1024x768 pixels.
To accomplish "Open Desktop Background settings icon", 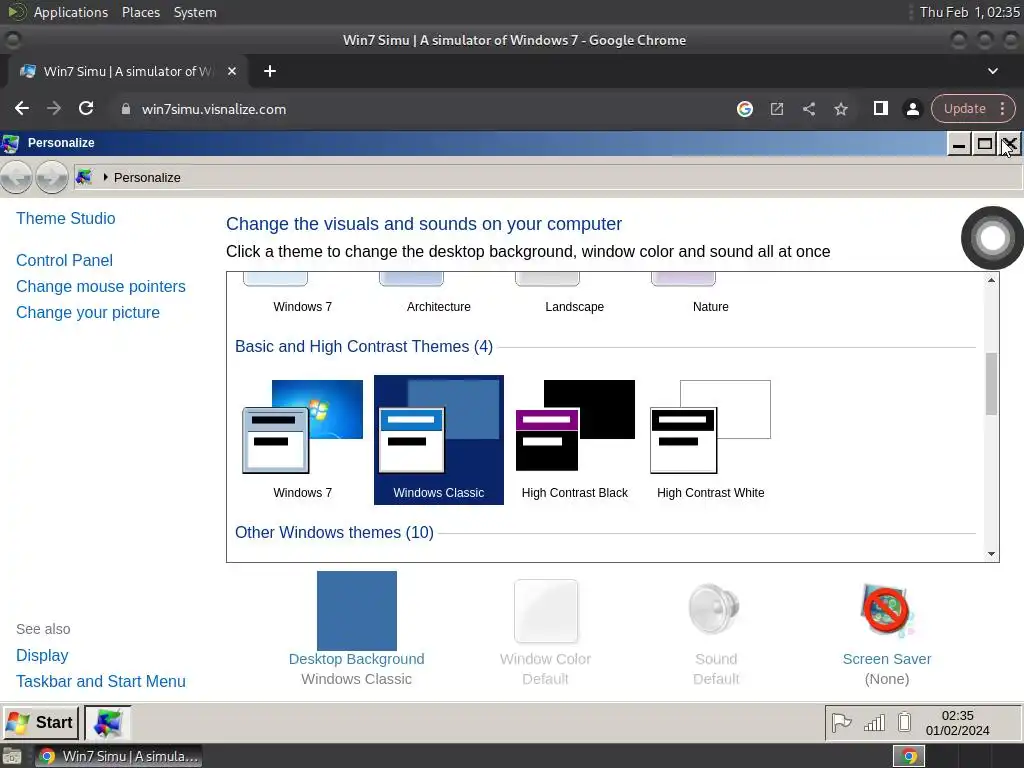I will tap(357, 611).
